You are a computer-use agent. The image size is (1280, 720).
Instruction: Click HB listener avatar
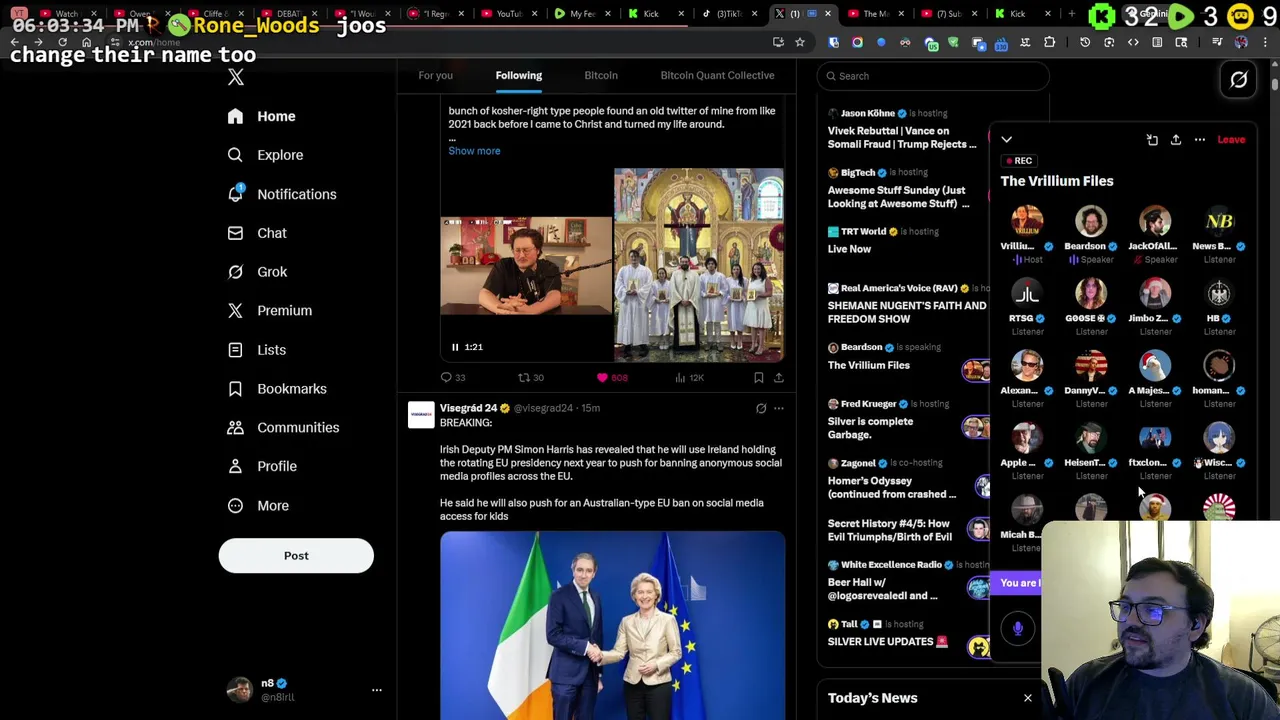1219,294
